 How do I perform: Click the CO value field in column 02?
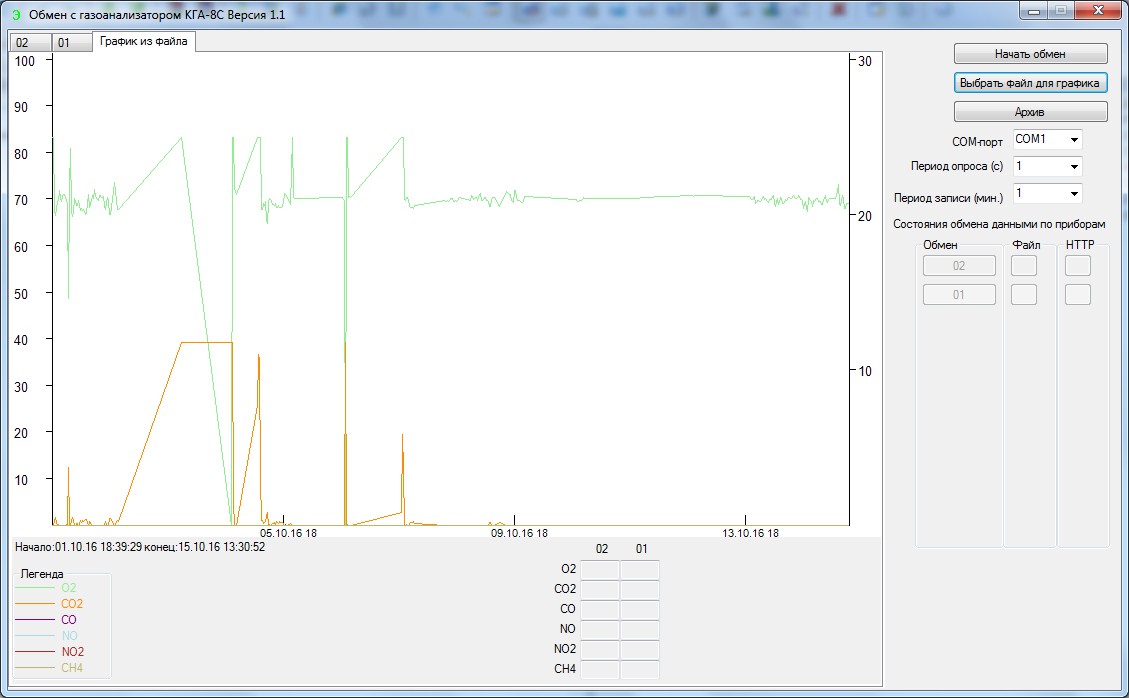[x=600, y=609]
